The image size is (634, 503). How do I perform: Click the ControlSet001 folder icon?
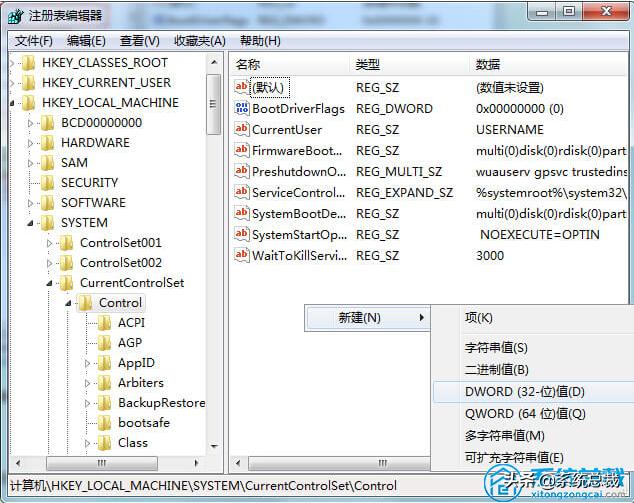click(x=66, y=243)
